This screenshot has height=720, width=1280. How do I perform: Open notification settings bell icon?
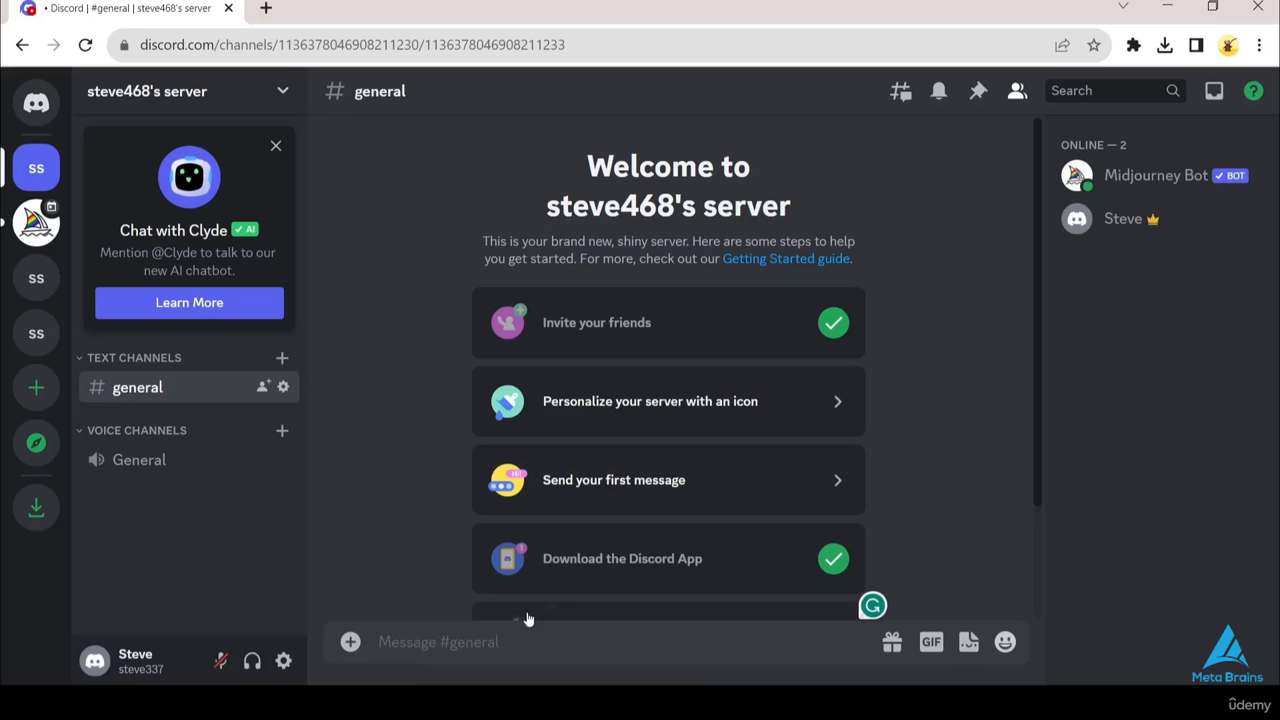coord(939,91)
